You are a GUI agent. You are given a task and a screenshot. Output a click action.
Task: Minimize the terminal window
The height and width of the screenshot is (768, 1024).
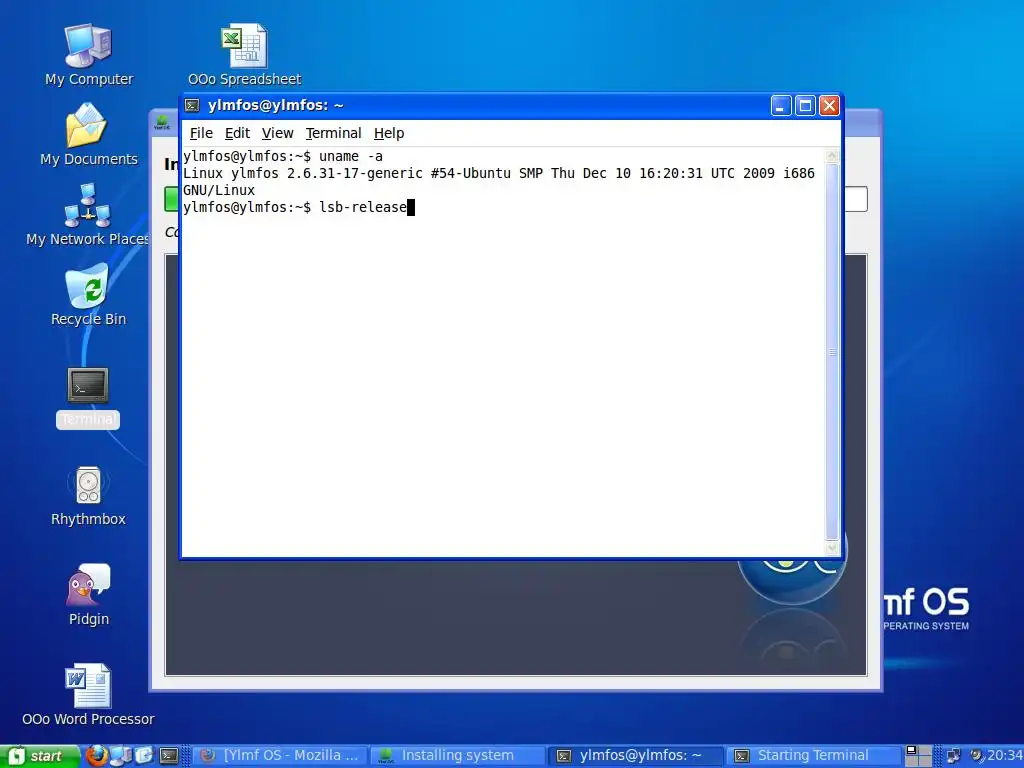point(781,105)
